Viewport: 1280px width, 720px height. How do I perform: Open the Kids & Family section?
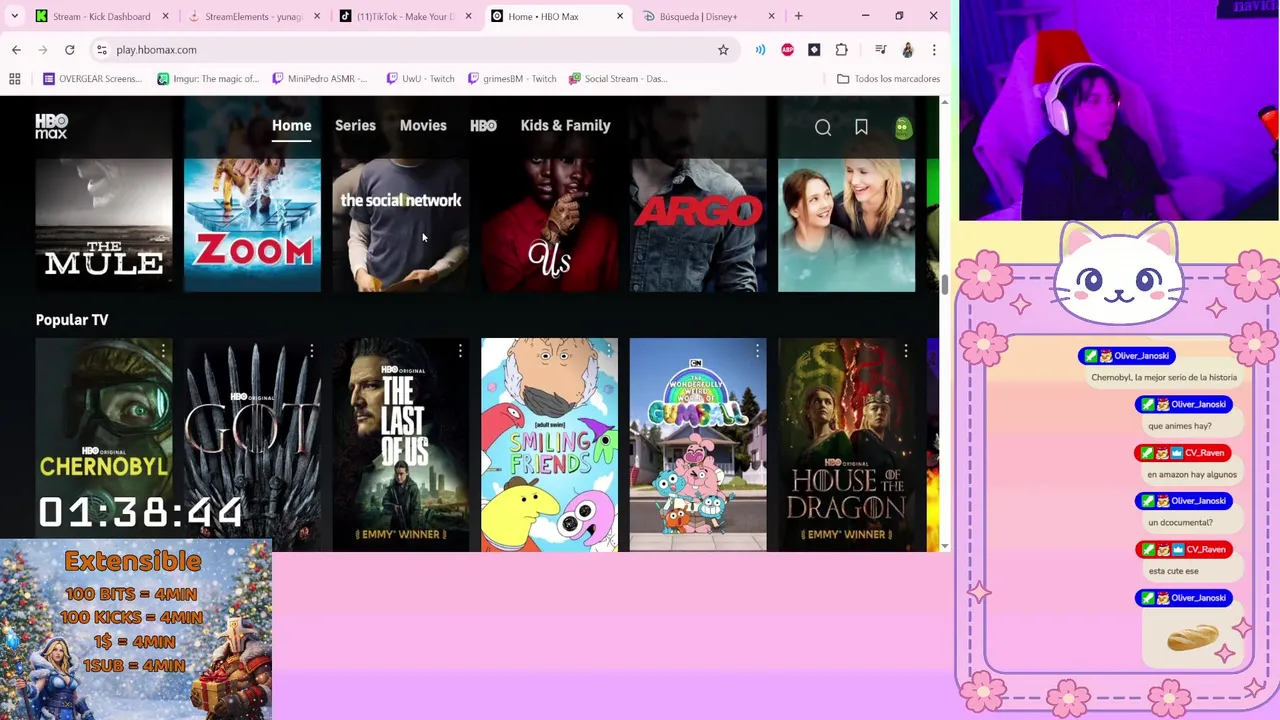click(x=565, y=125)
